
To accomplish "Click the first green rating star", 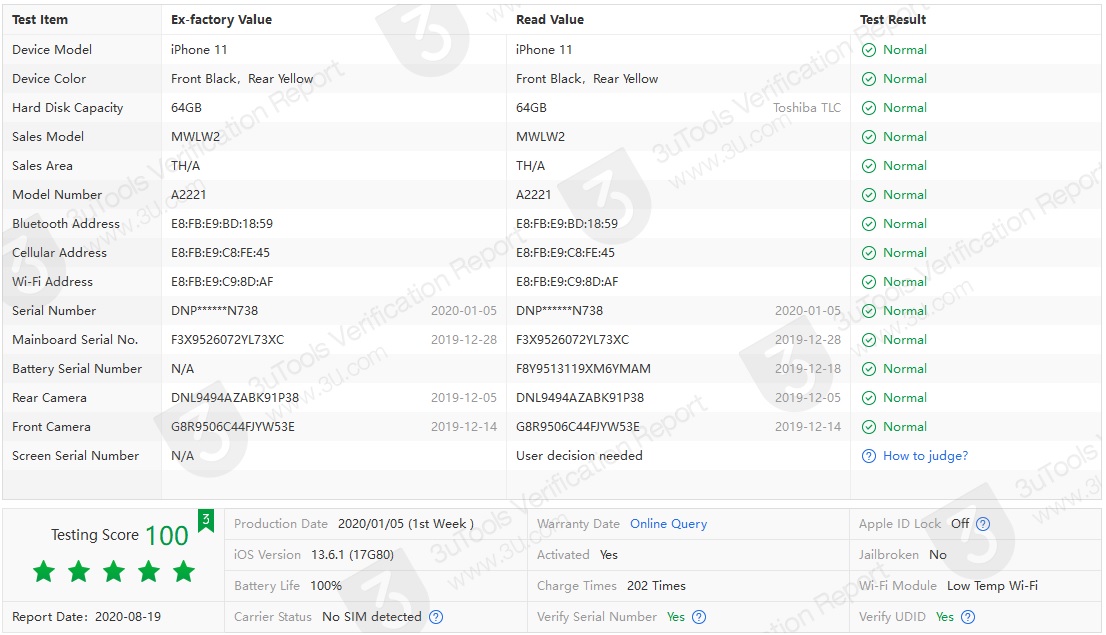I will point(44,572).
